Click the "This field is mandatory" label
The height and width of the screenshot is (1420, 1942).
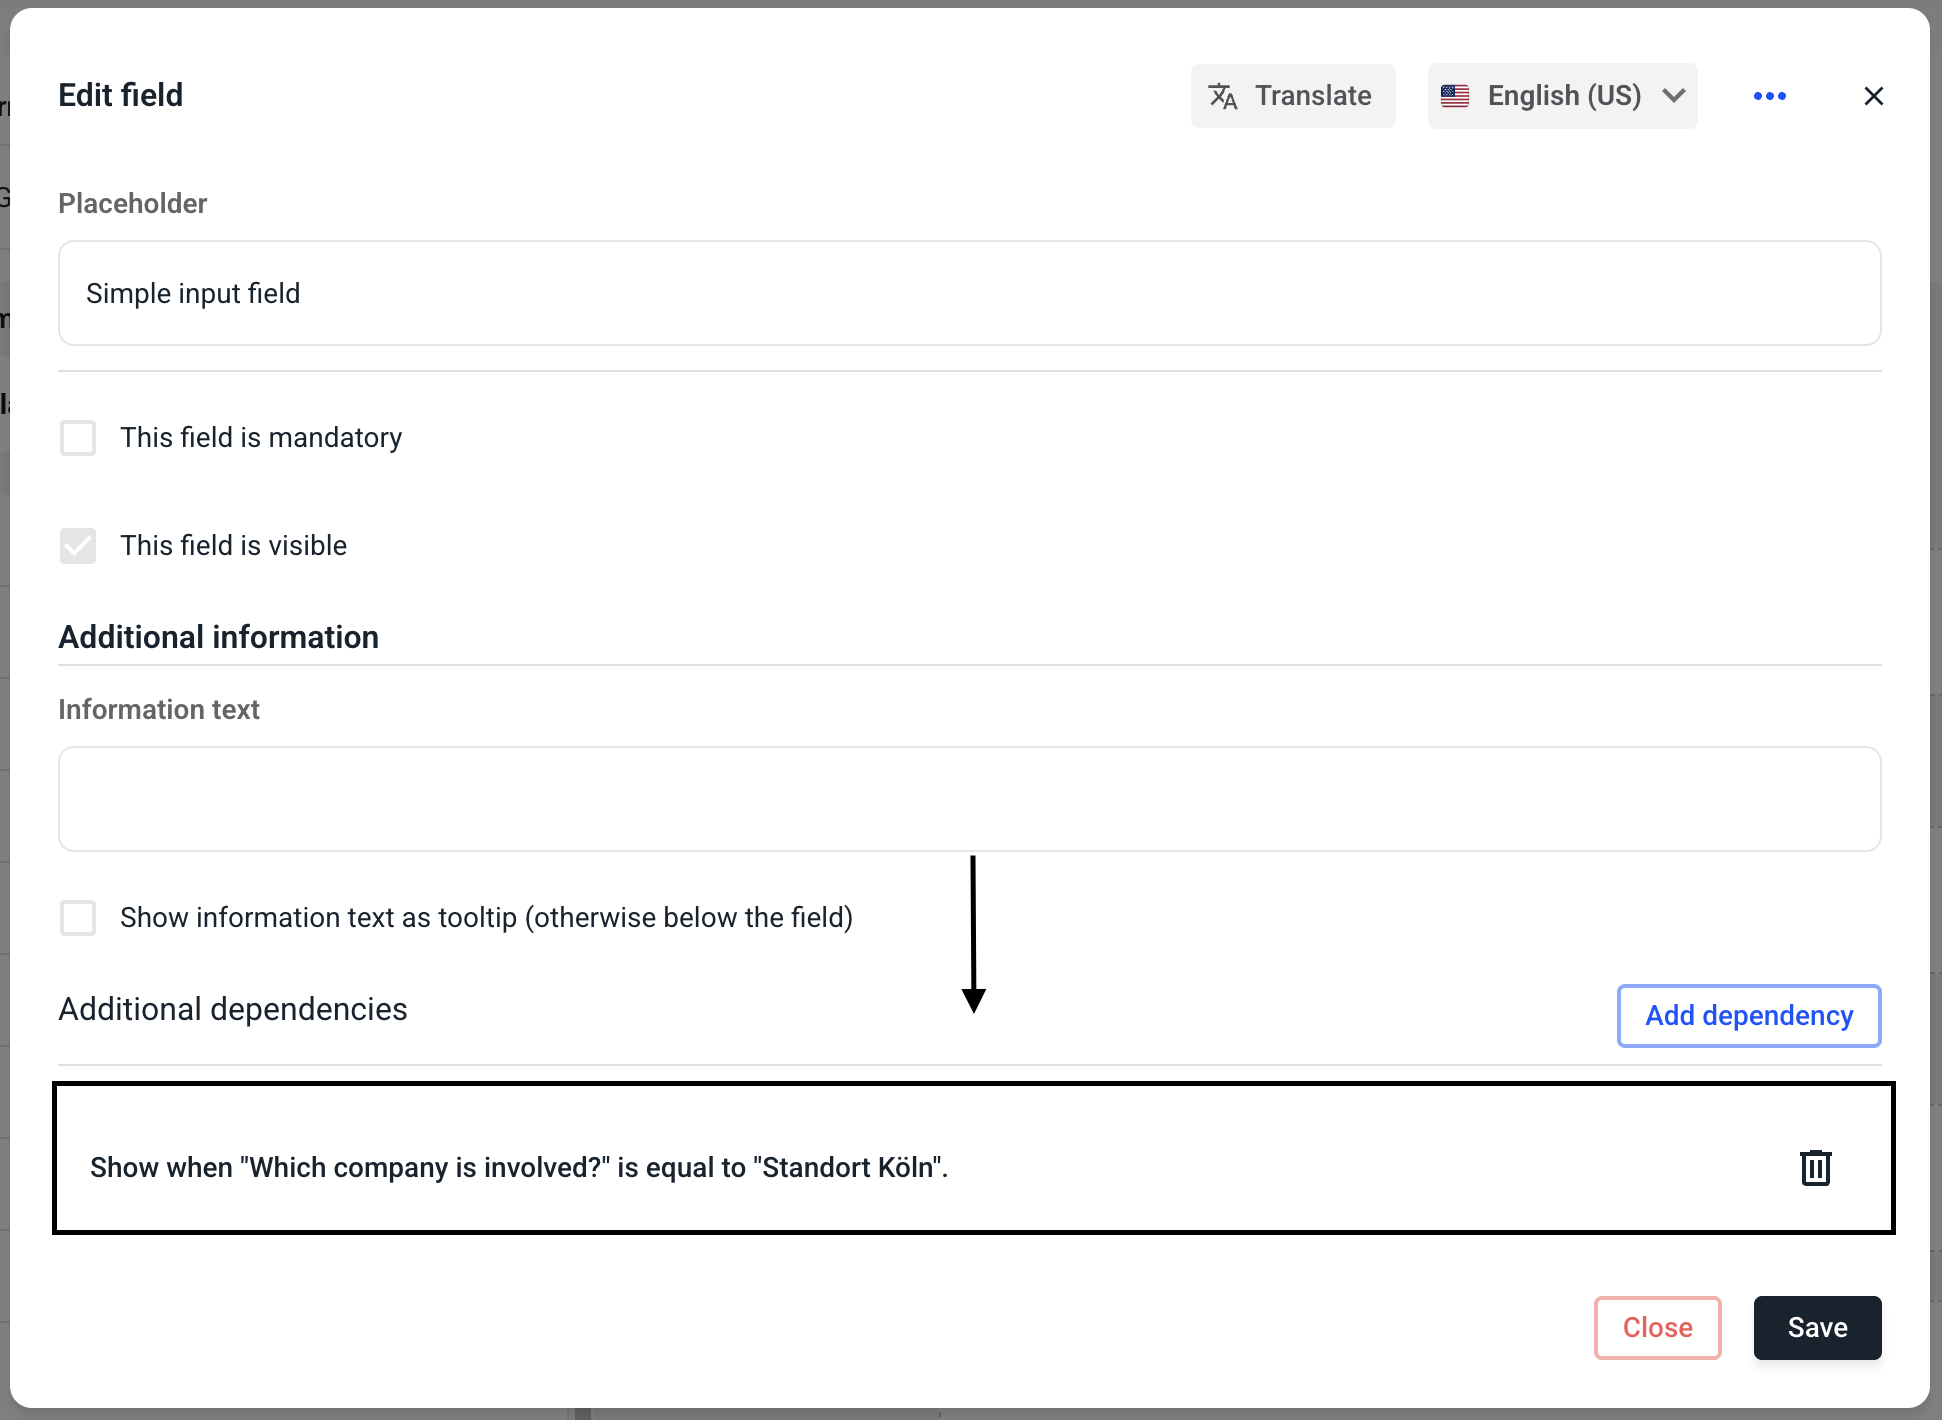pos(261,438)
